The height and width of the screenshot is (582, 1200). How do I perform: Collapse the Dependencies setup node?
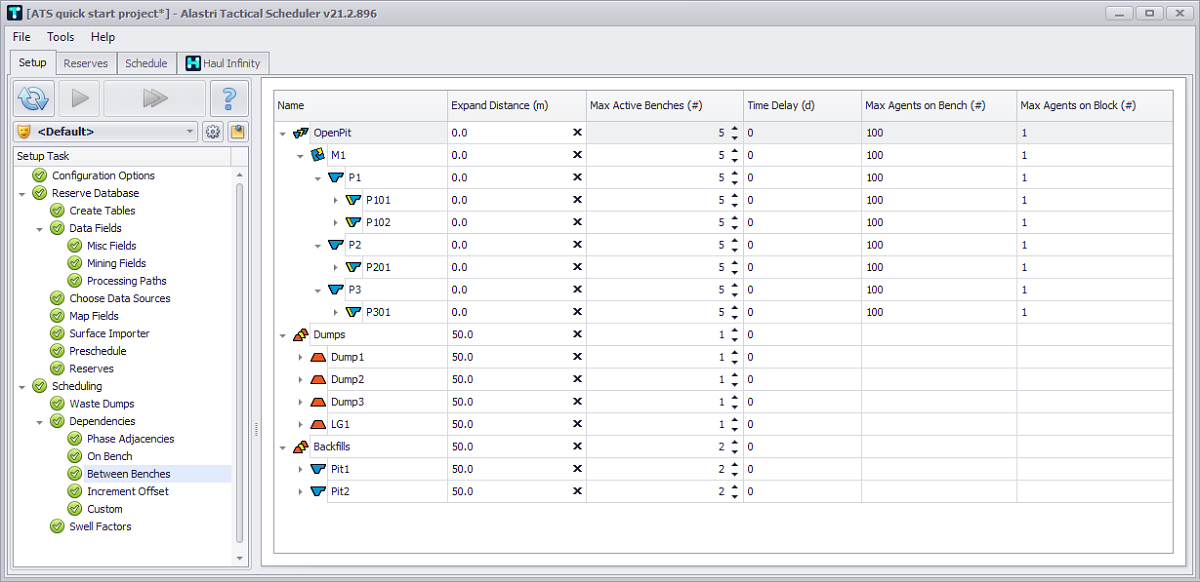tap(40, 421)
